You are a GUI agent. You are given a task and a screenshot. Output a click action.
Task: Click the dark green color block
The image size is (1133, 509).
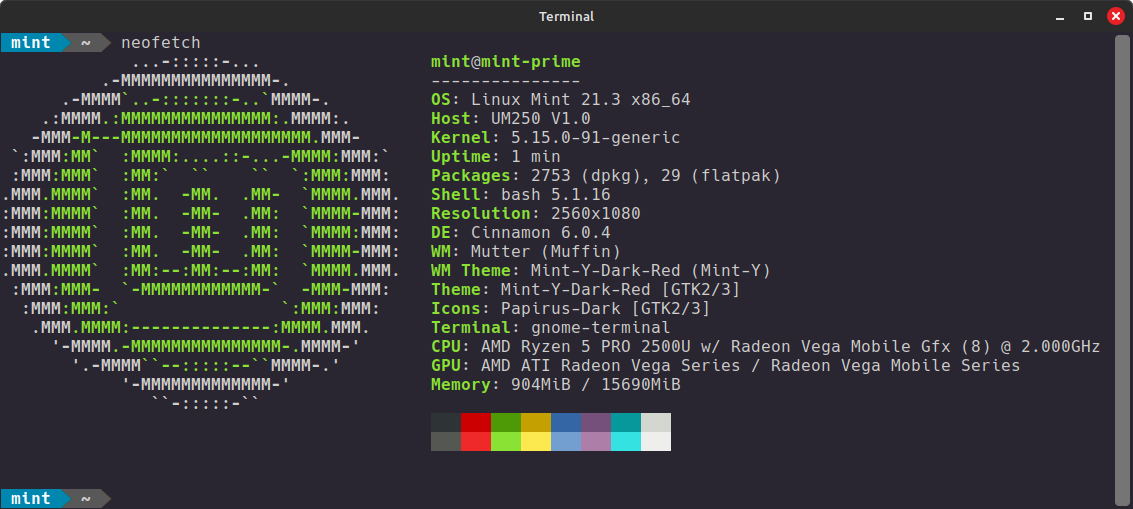[x=506, y=422]
